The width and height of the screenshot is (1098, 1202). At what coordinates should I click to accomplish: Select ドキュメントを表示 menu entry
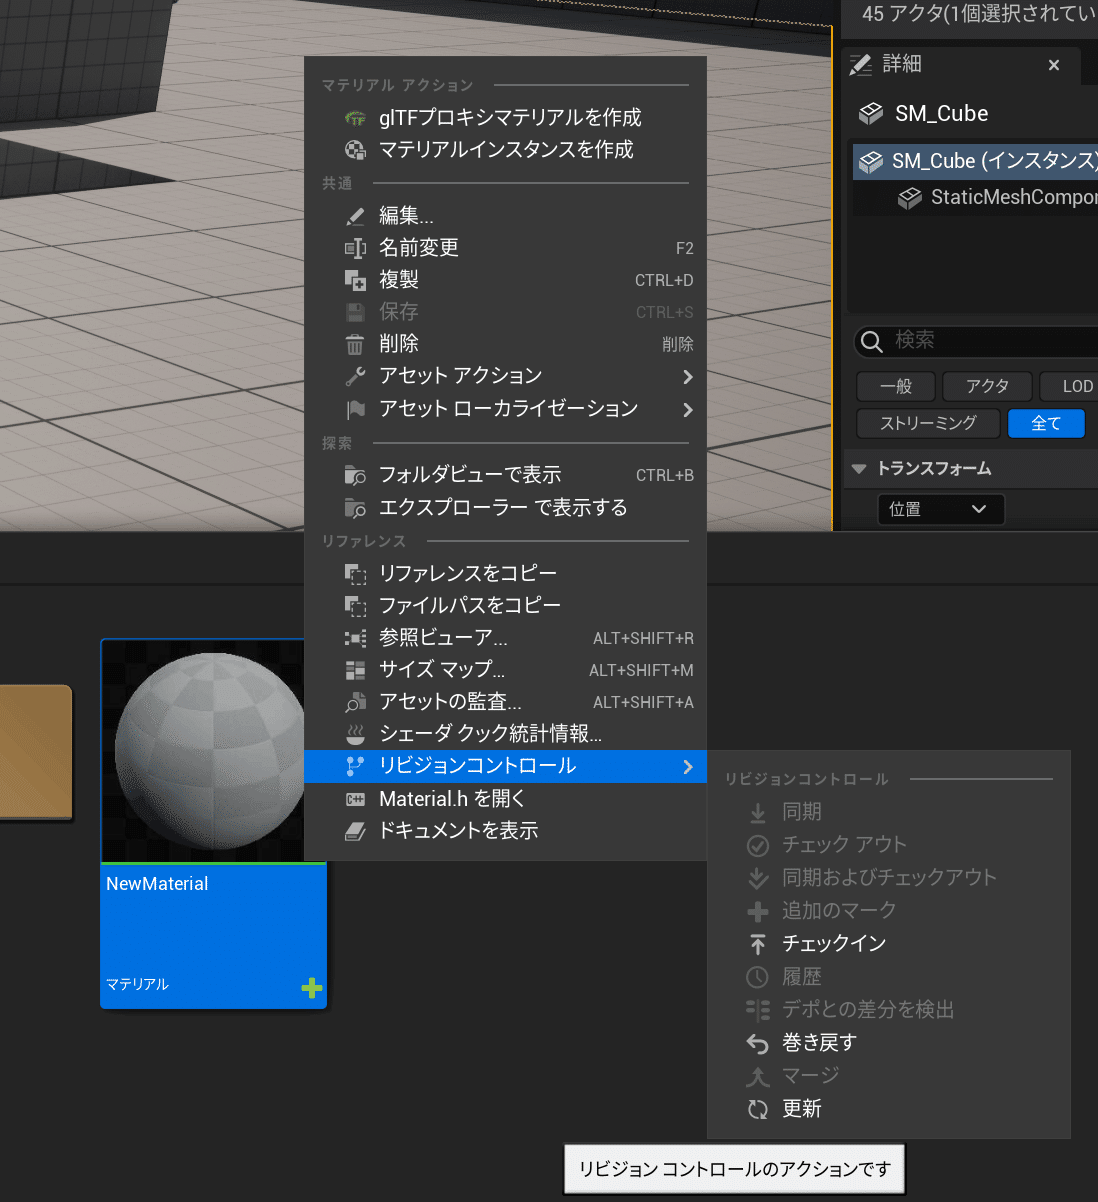coord(505,831)
